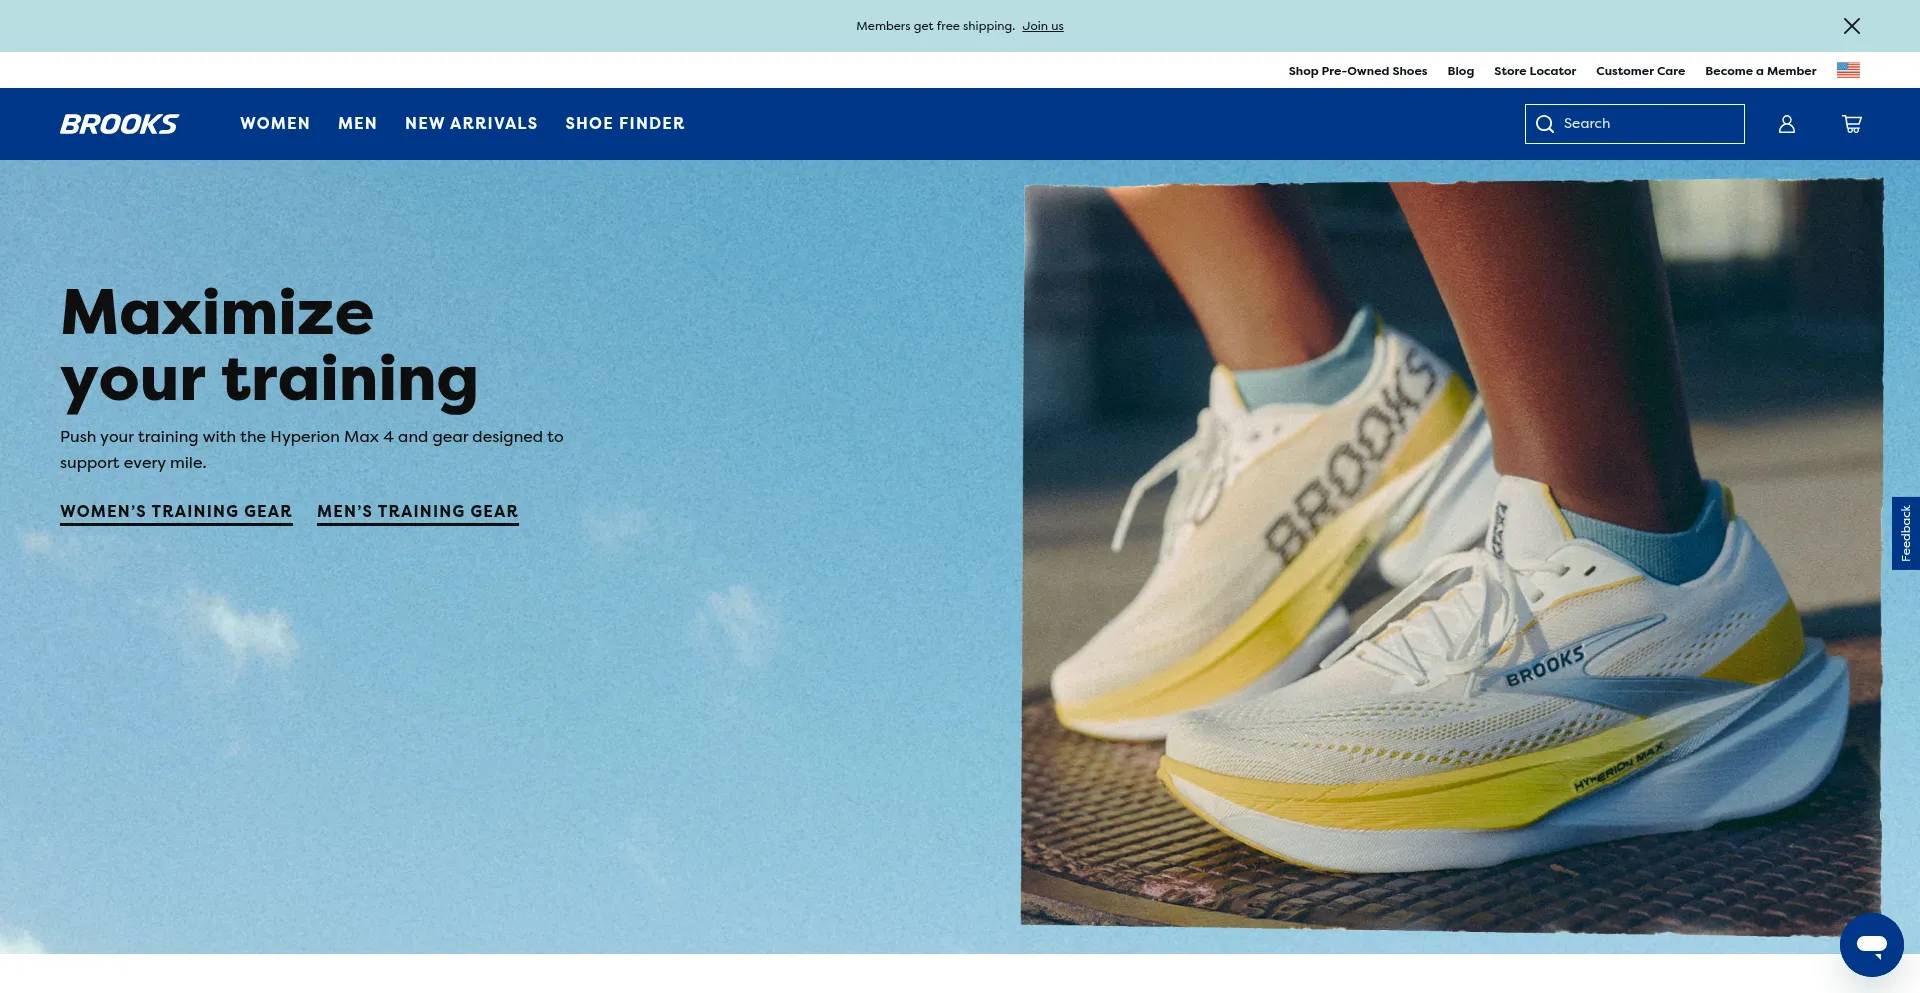Open the account profile icon

pyautogui.click(x=1787, y=124)
